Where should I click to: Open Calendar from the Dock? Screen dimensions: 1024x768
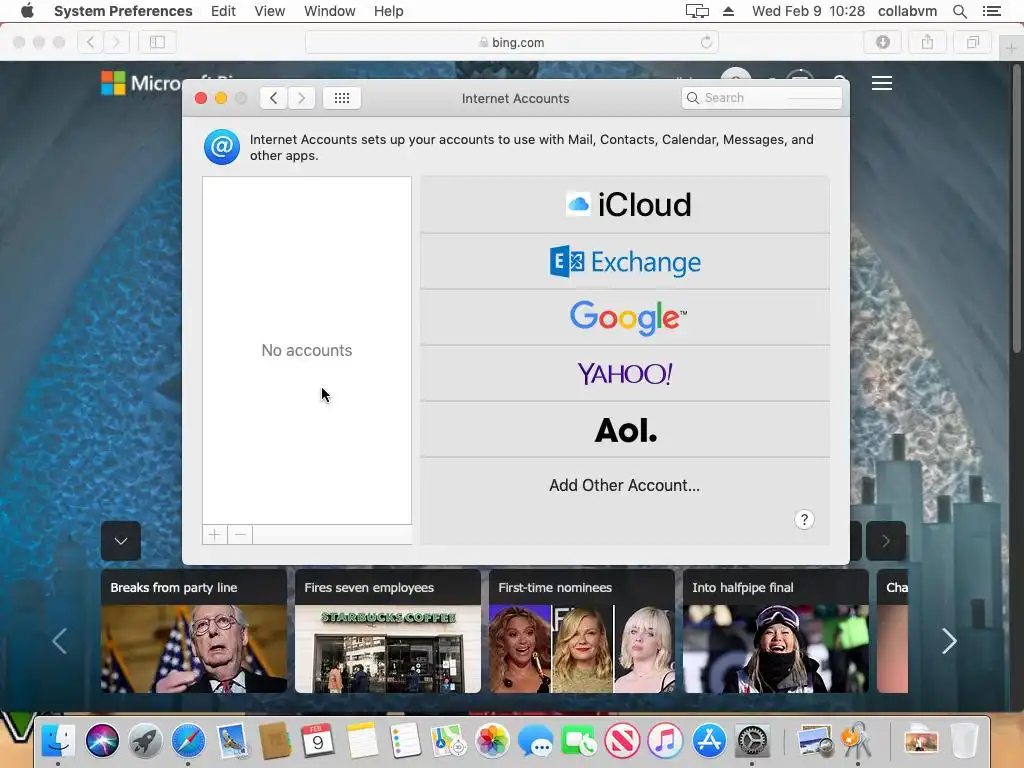click(x=318, y=741)
